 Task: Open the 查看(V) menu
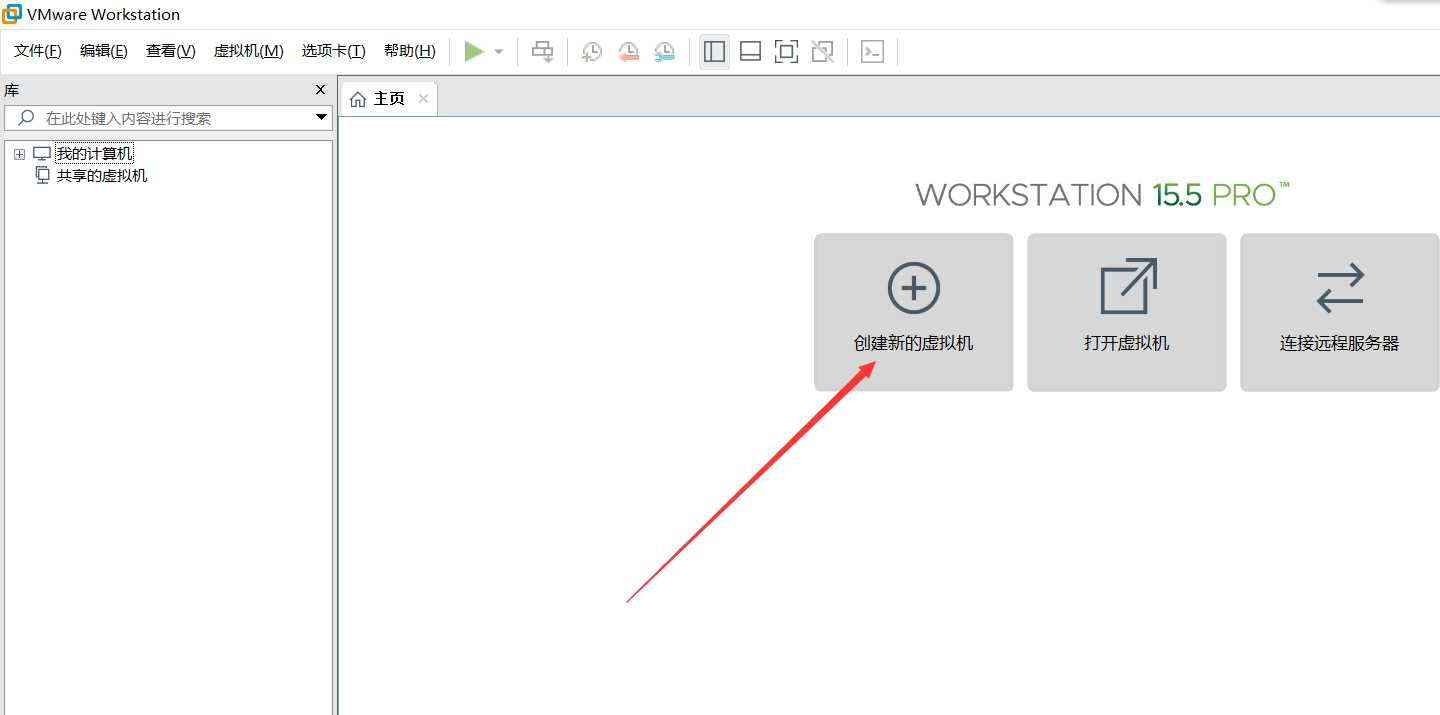tap(171, 51)
